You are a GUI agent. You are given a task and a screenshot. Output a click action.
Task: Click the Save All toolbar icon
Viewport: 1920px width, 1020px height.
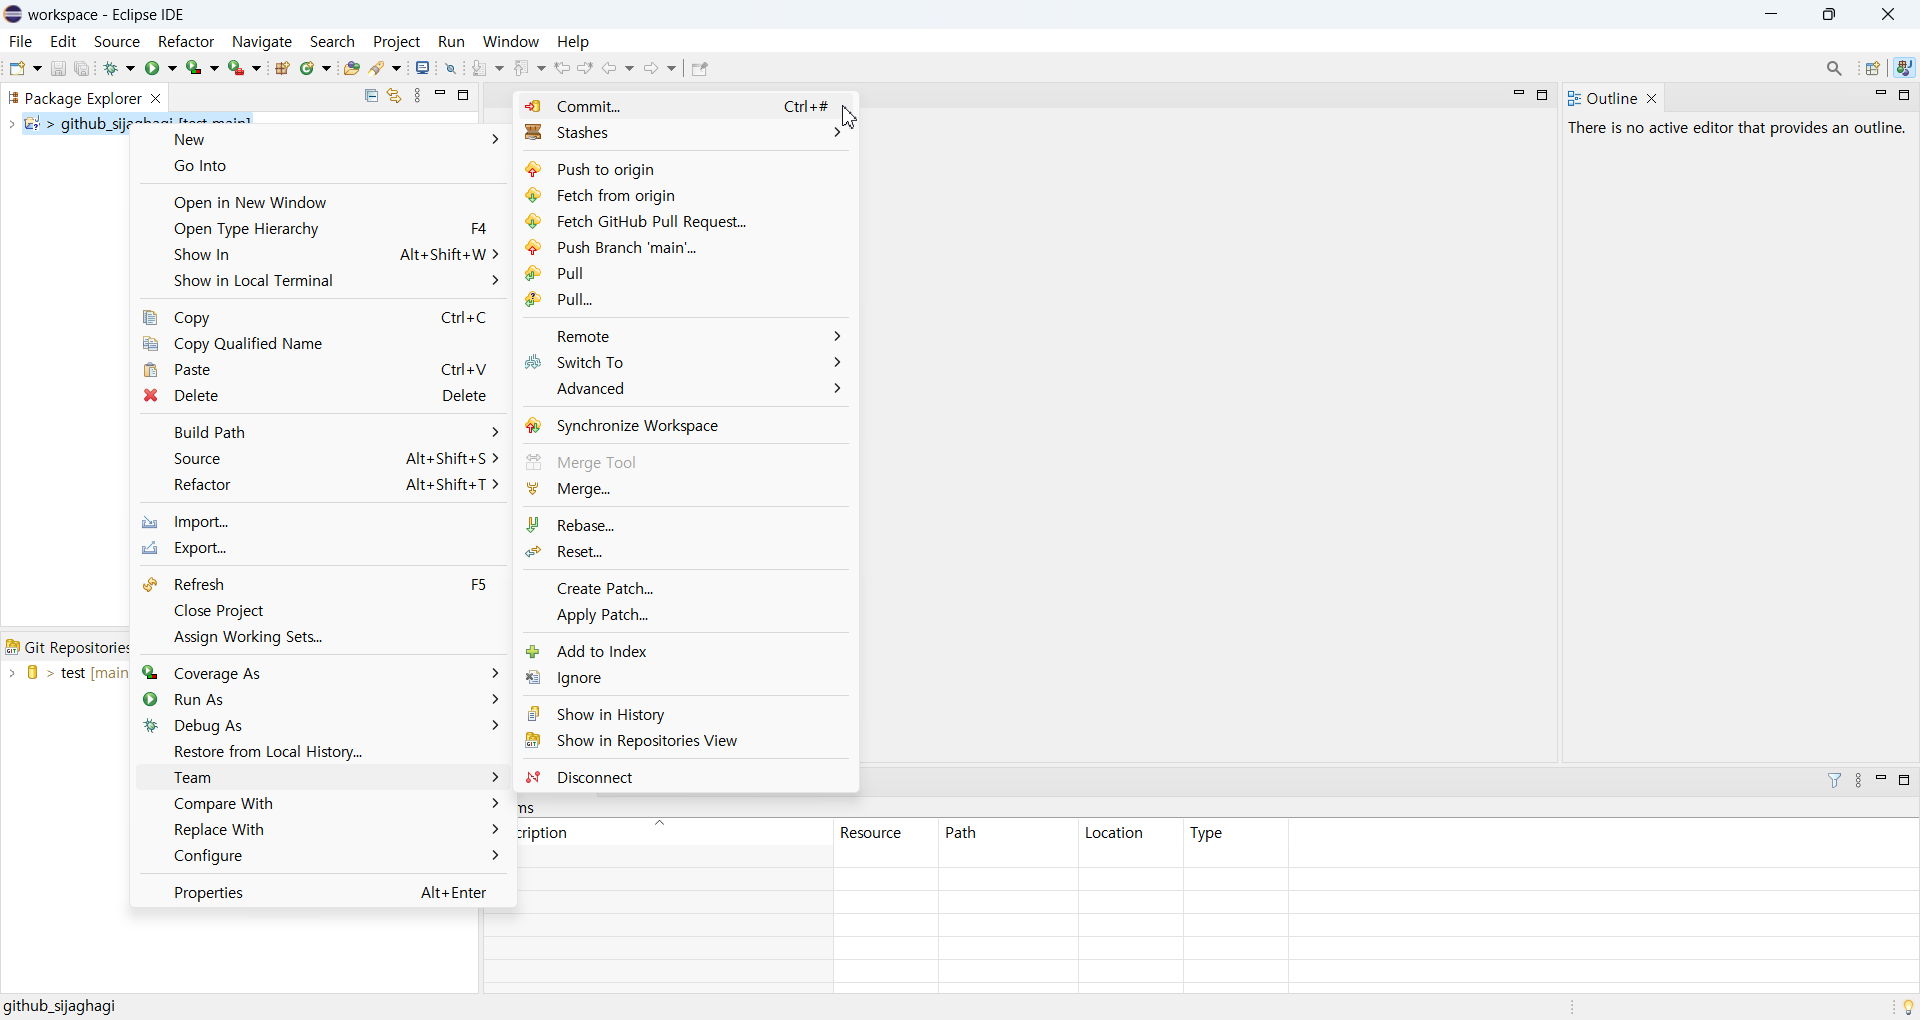coord(83,68)
